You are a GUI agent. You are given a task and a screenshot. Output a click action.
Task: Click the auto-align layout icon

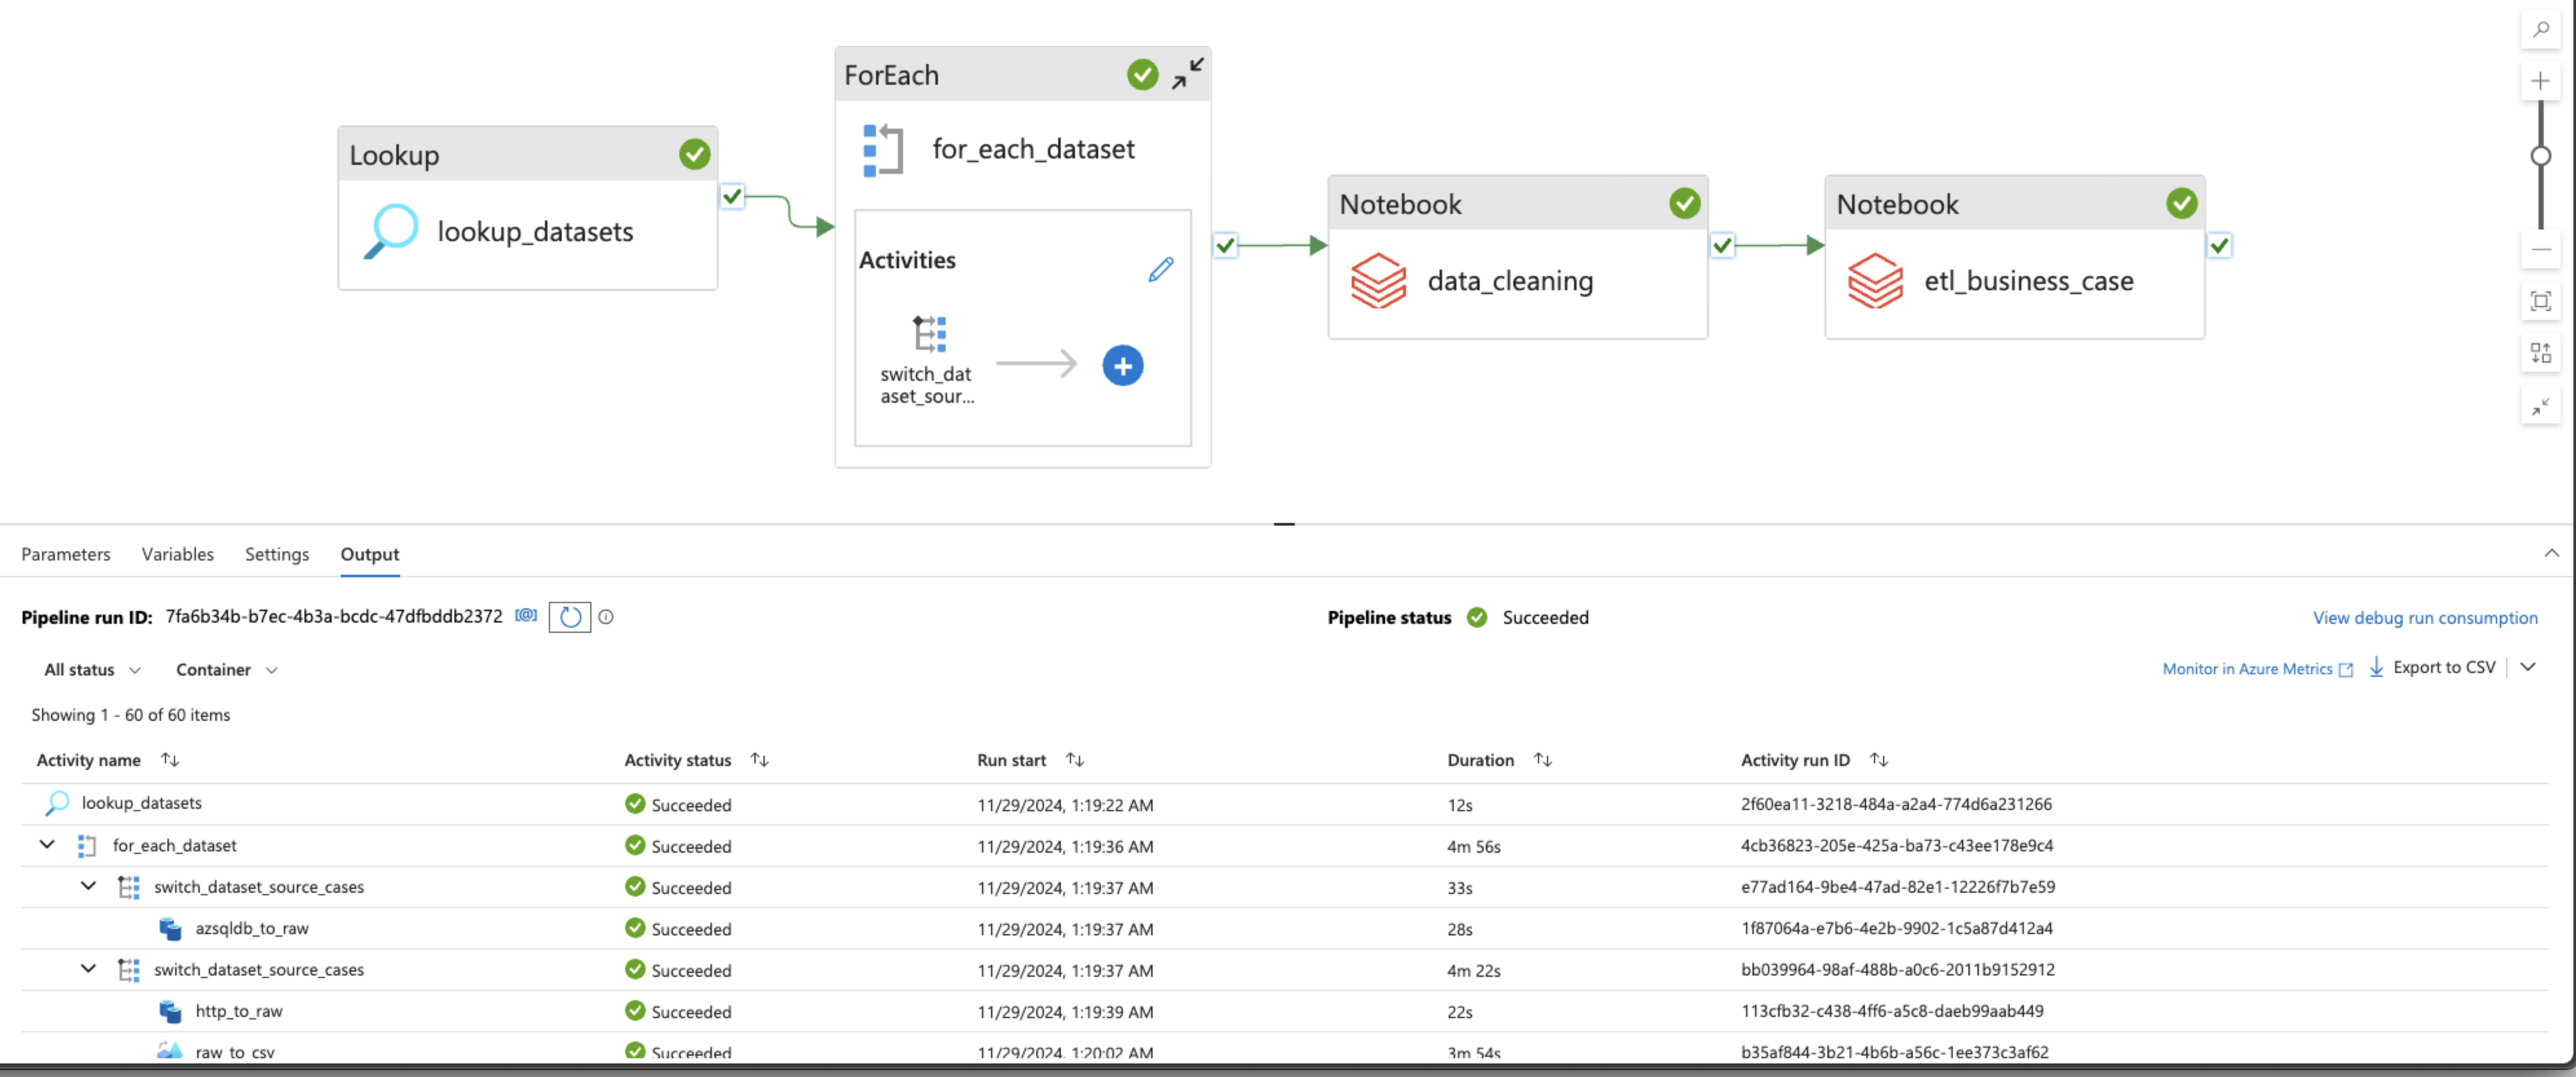click(x=2540, y=353)
